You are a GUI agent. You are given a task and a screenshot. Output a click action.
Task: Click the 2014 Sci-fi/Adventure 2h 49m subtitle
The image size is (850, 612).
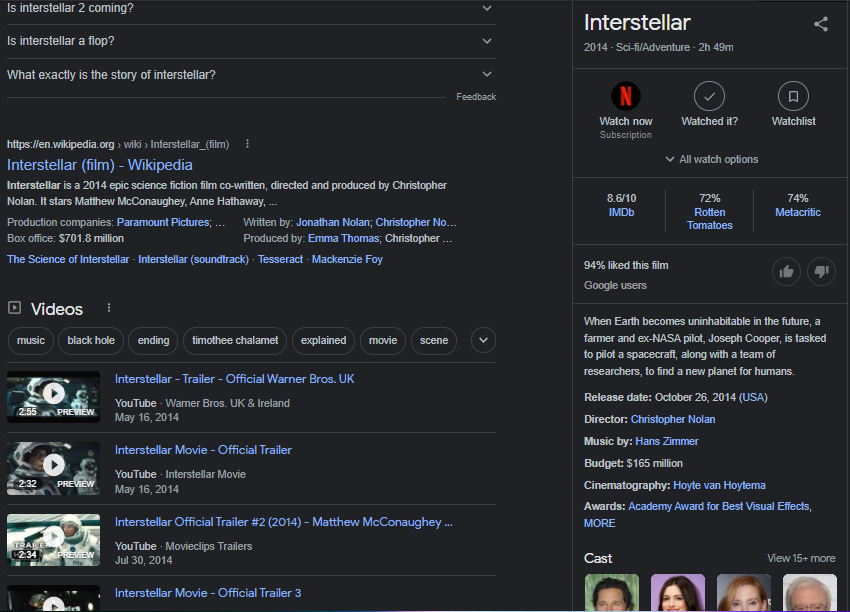coord(659,48)
